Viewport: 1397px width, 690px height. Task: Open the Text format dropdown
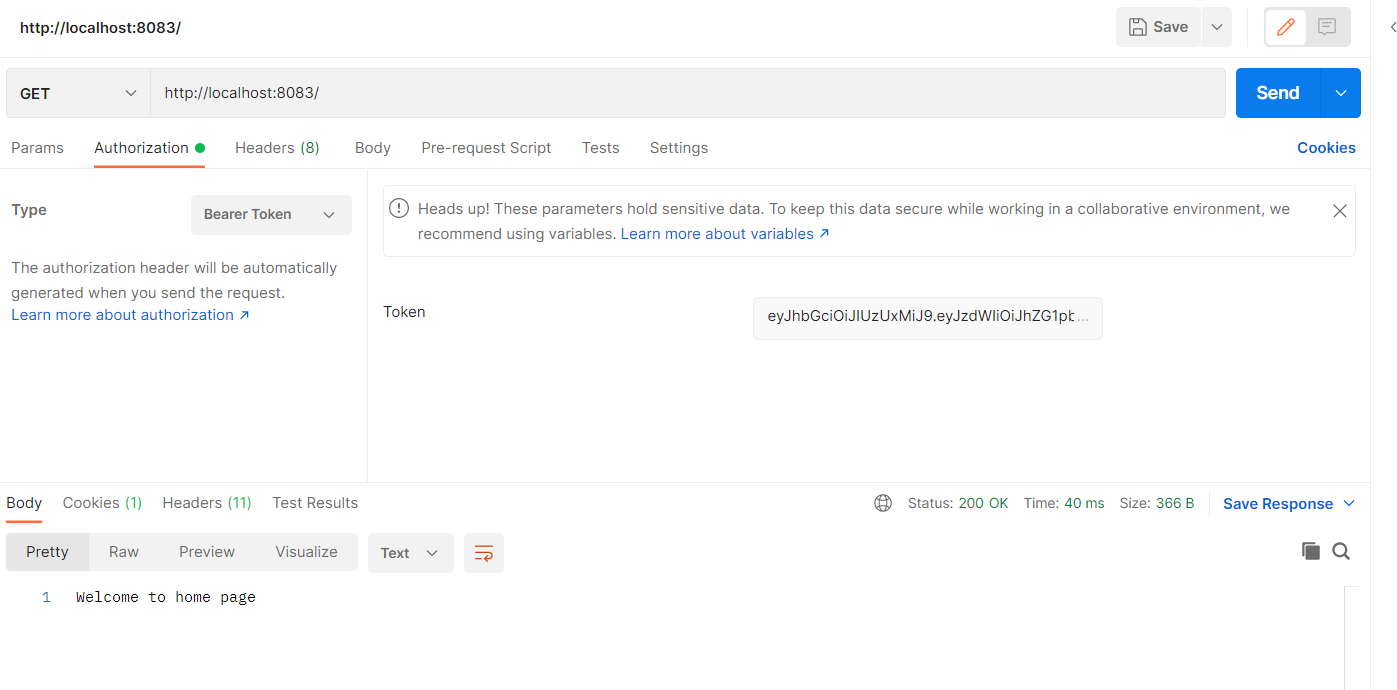pyautogui.click(x=411, y=553)
